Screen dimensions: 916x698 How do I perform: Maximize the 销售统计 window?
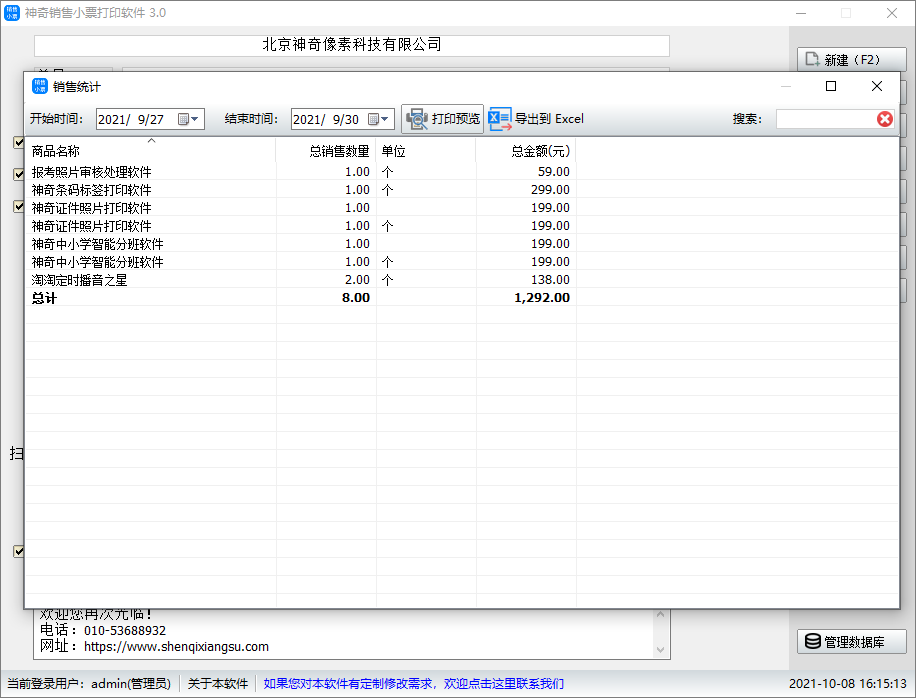[x=831, y=86]
